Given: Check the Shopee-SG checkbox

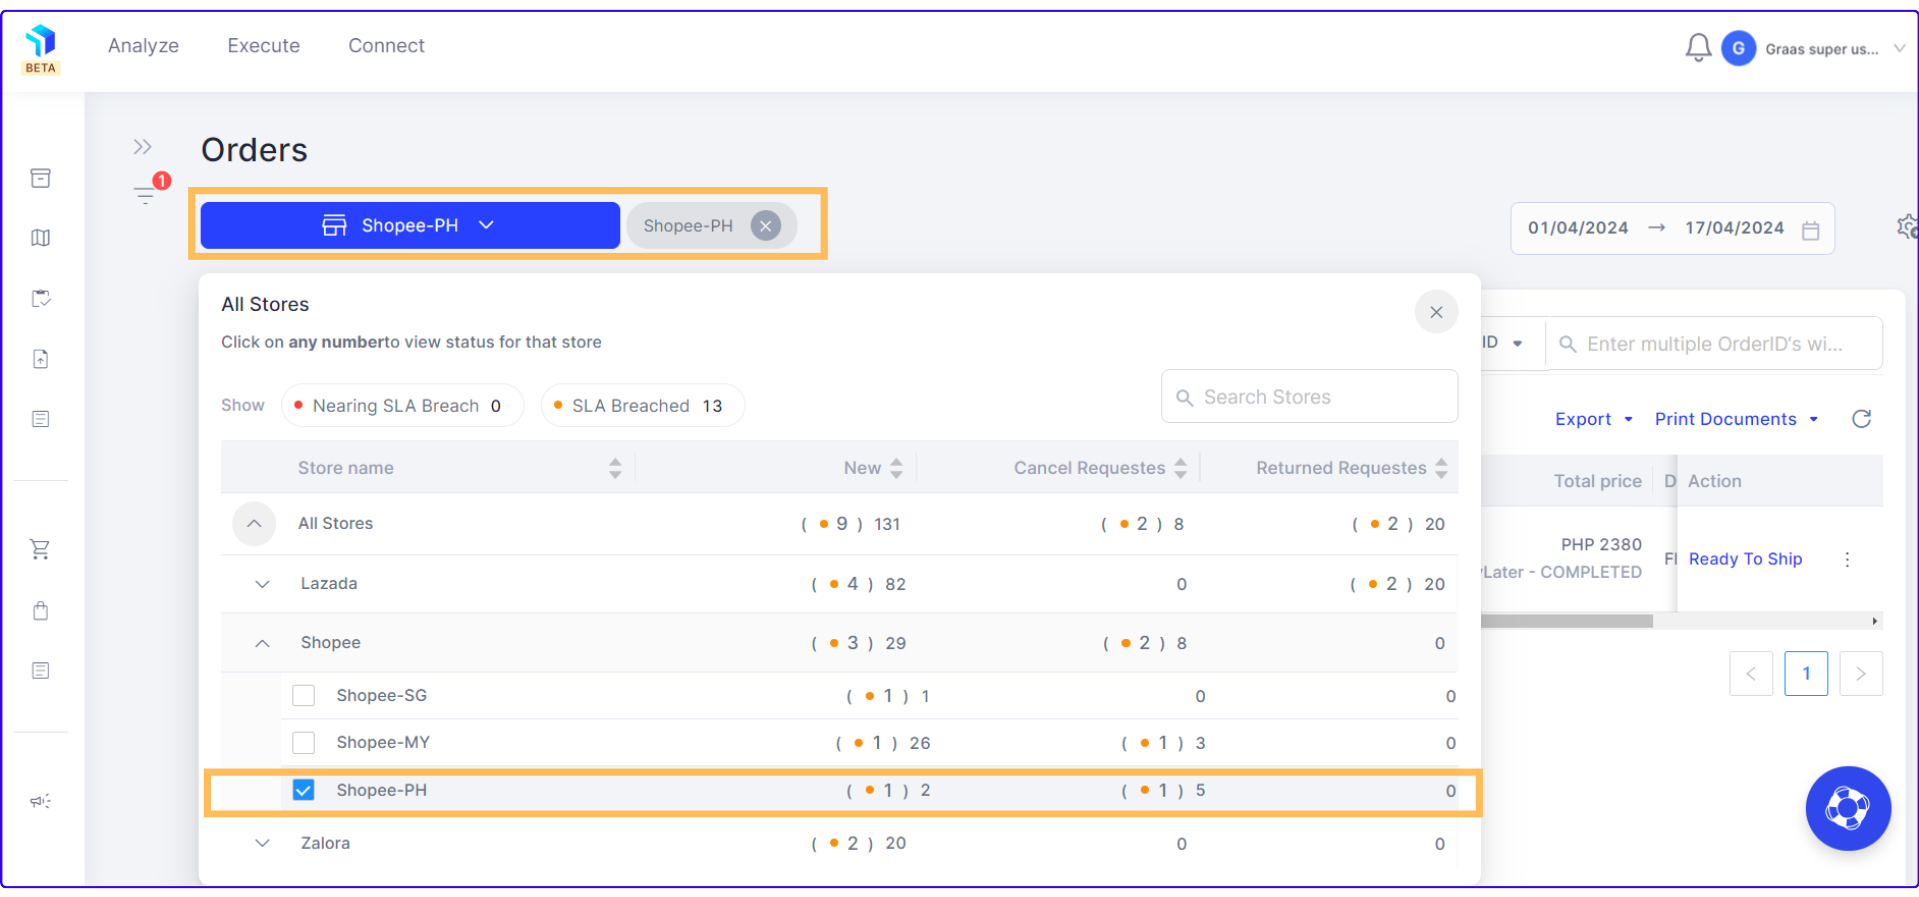Looking at the screenshot, I should tap(303, 696).
